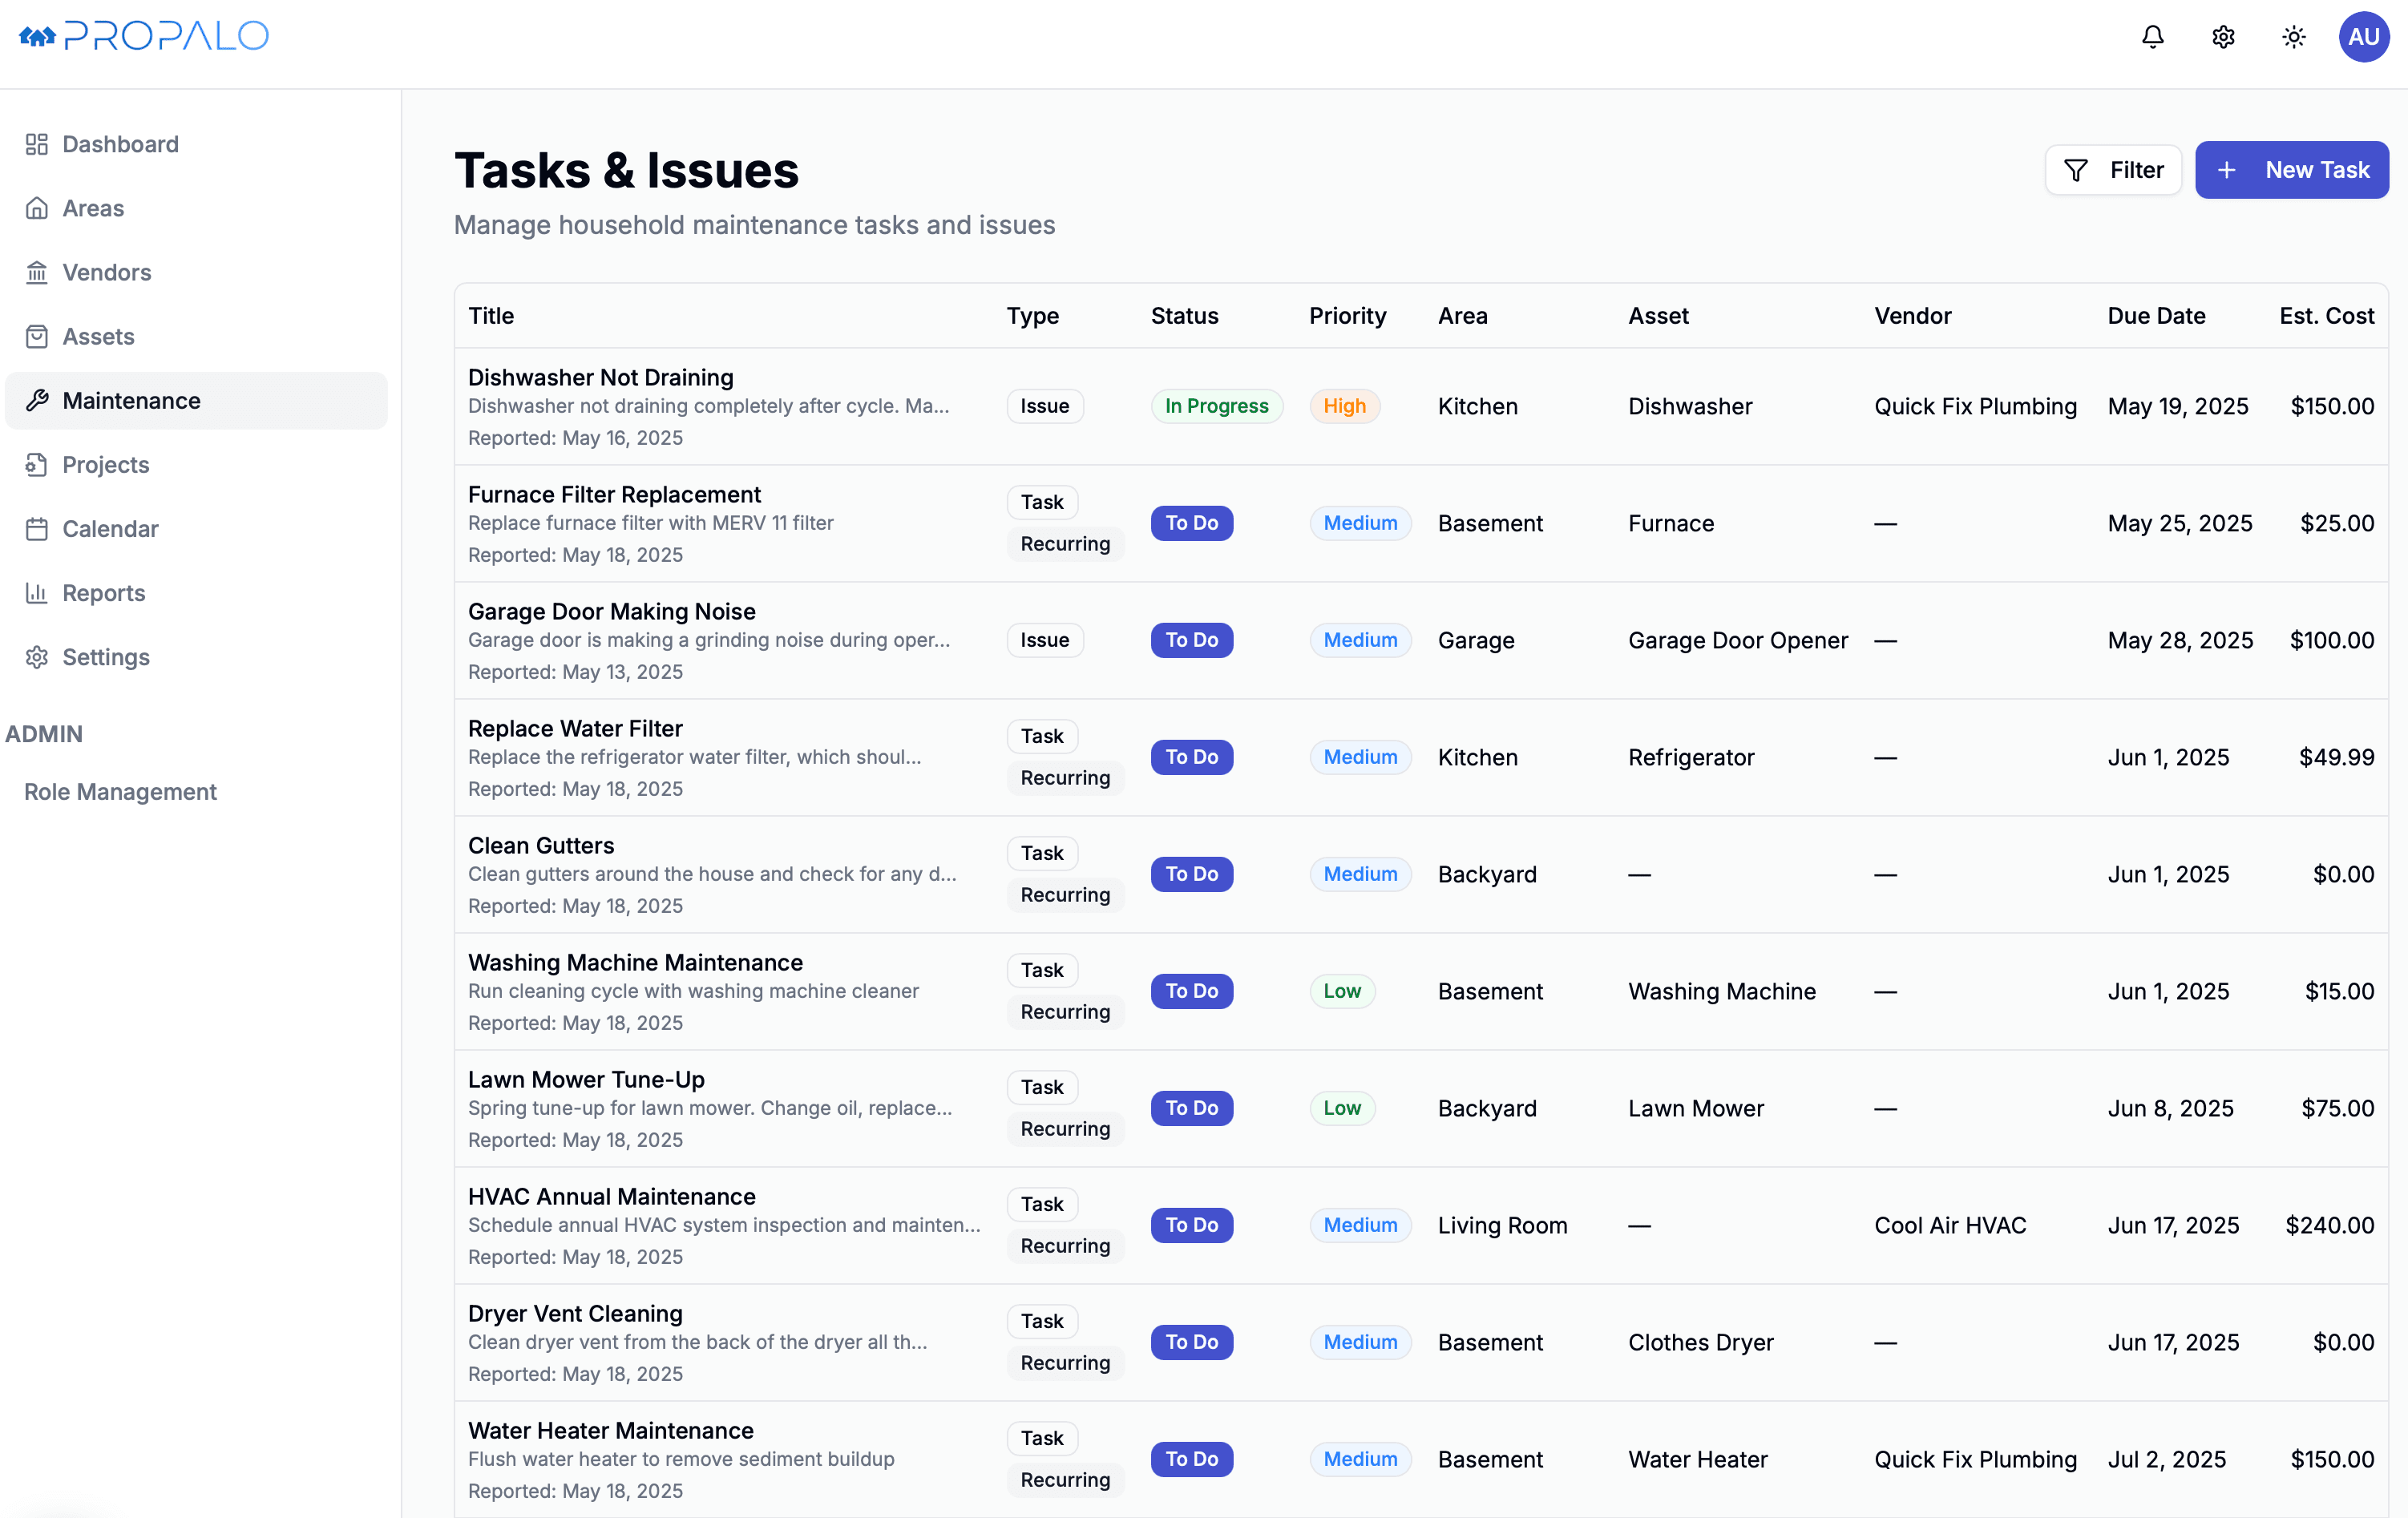This screenshot has width=2408, height=1518.
Task: Open Settings from the sidebar menu
Action: click(x=106, y=657)
